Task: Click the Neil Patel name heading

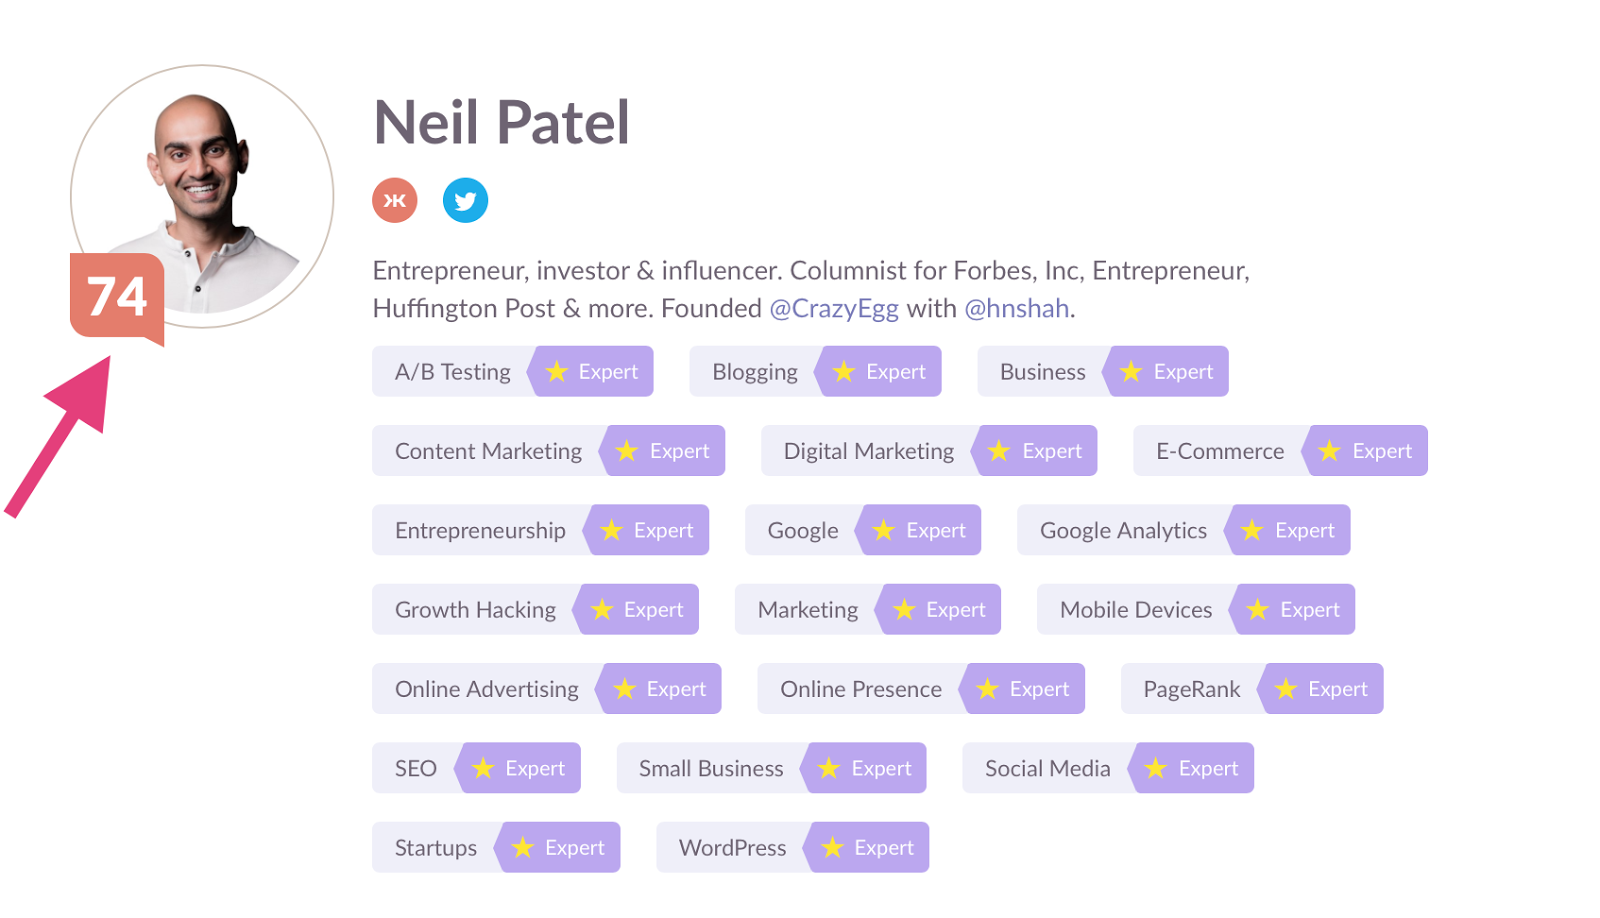Action: pos(501,123)
